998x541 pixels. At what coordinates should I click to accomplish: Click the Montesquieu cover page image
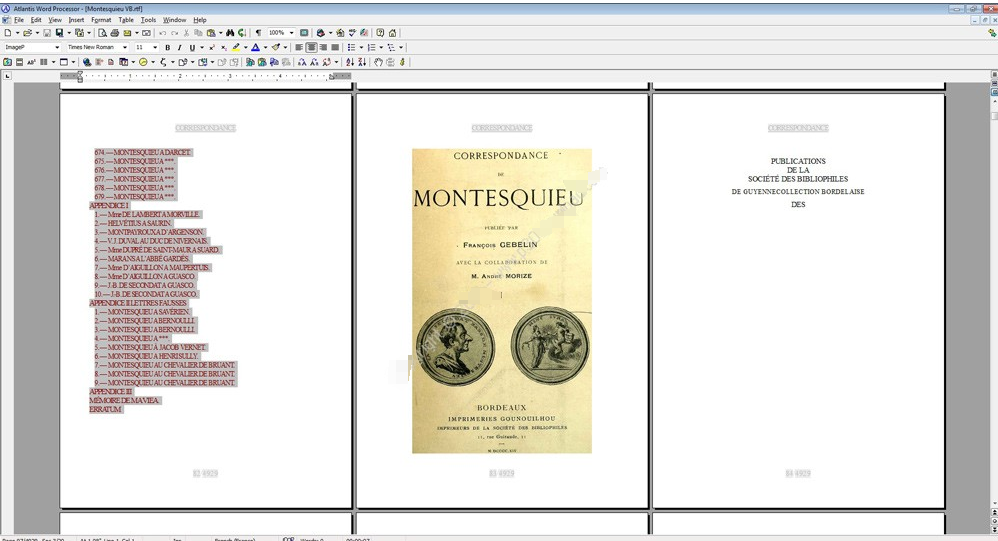502,300
